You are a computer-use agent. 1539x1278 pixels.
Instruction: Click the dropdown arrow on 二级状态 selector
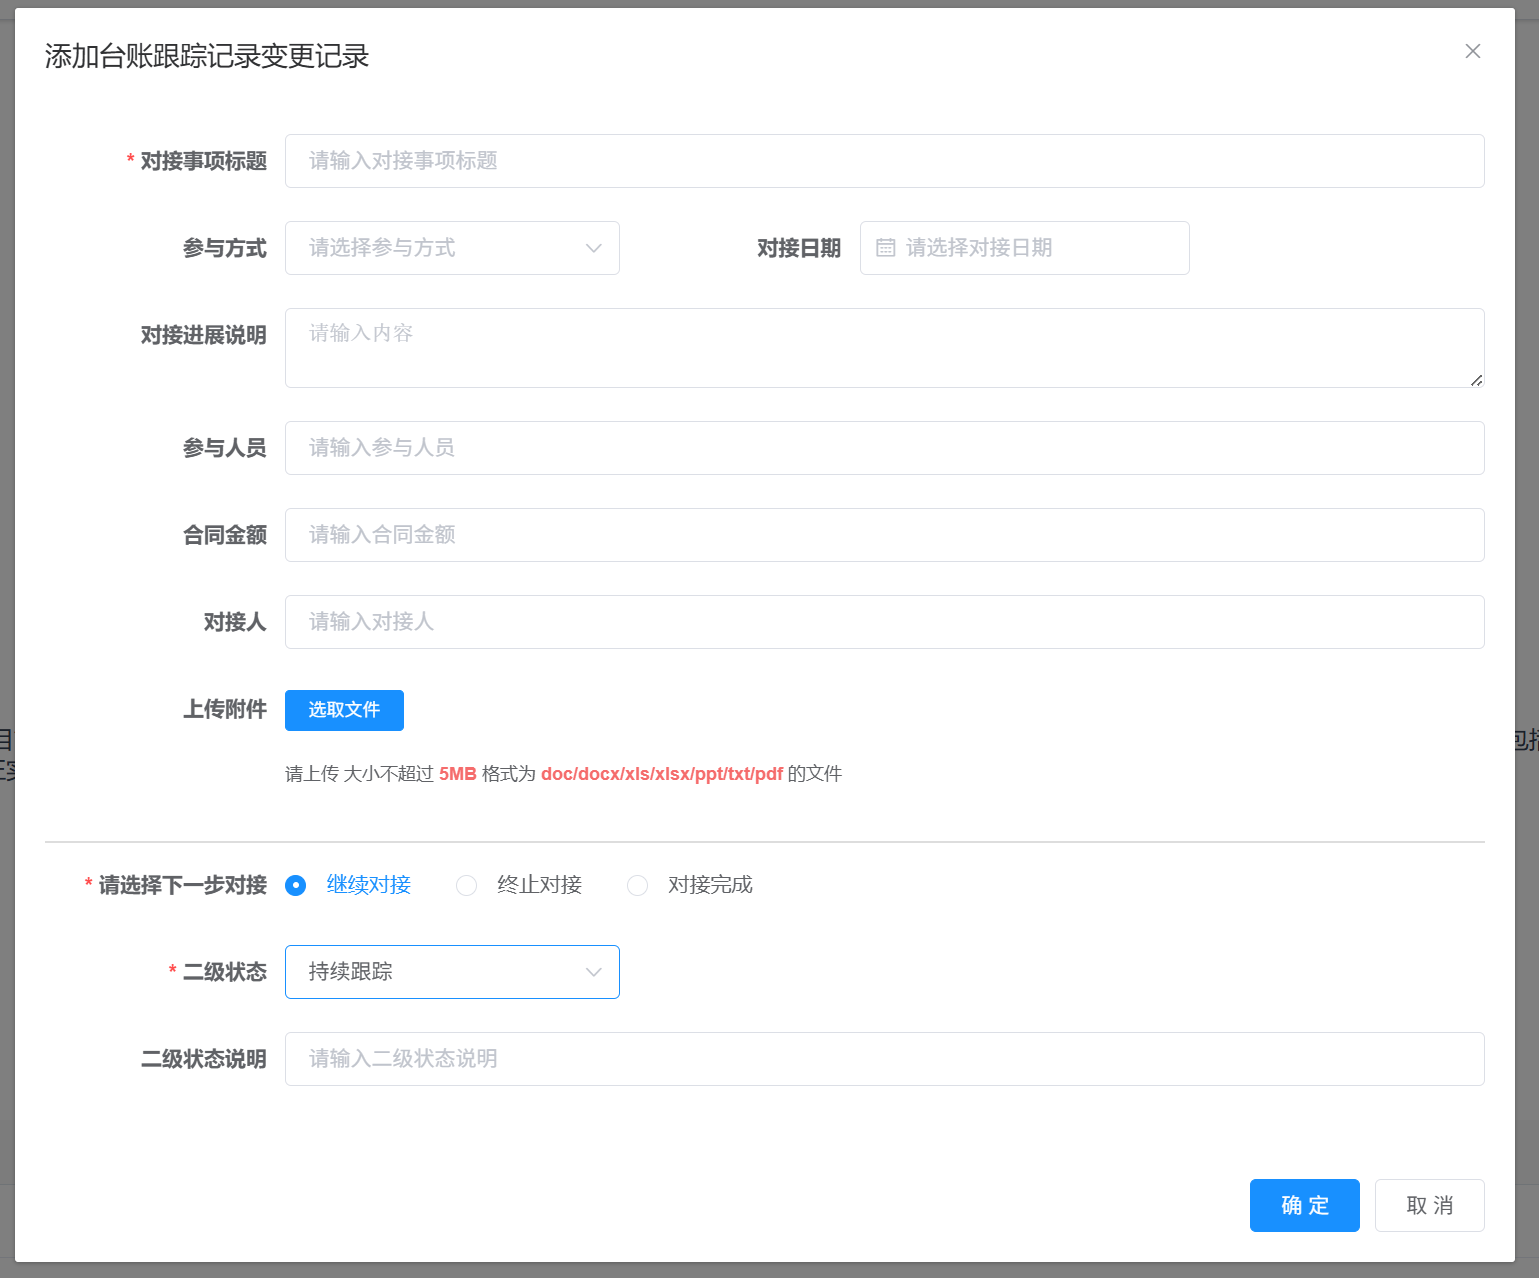pos(593,971)
